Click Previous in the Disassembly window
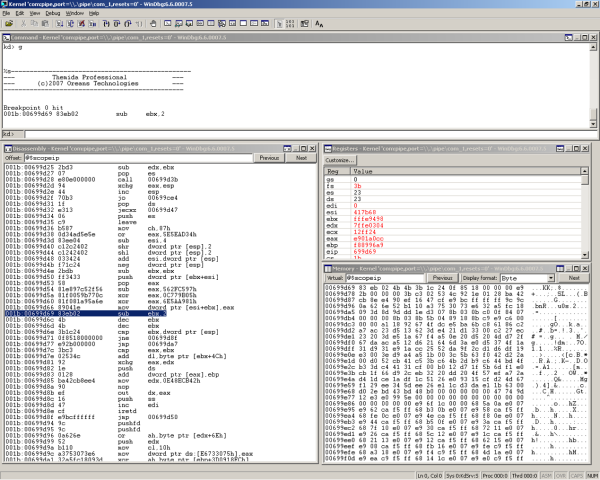600x480 pixels. click(269, 158)
